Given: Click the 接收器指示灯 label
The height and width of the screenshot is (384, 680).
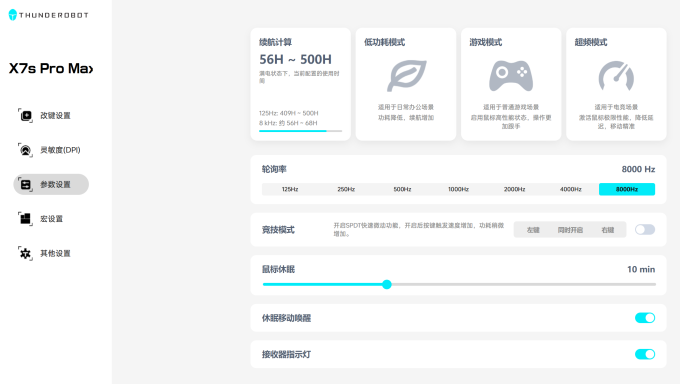Looking at the screenshot, I should (286, 354).
